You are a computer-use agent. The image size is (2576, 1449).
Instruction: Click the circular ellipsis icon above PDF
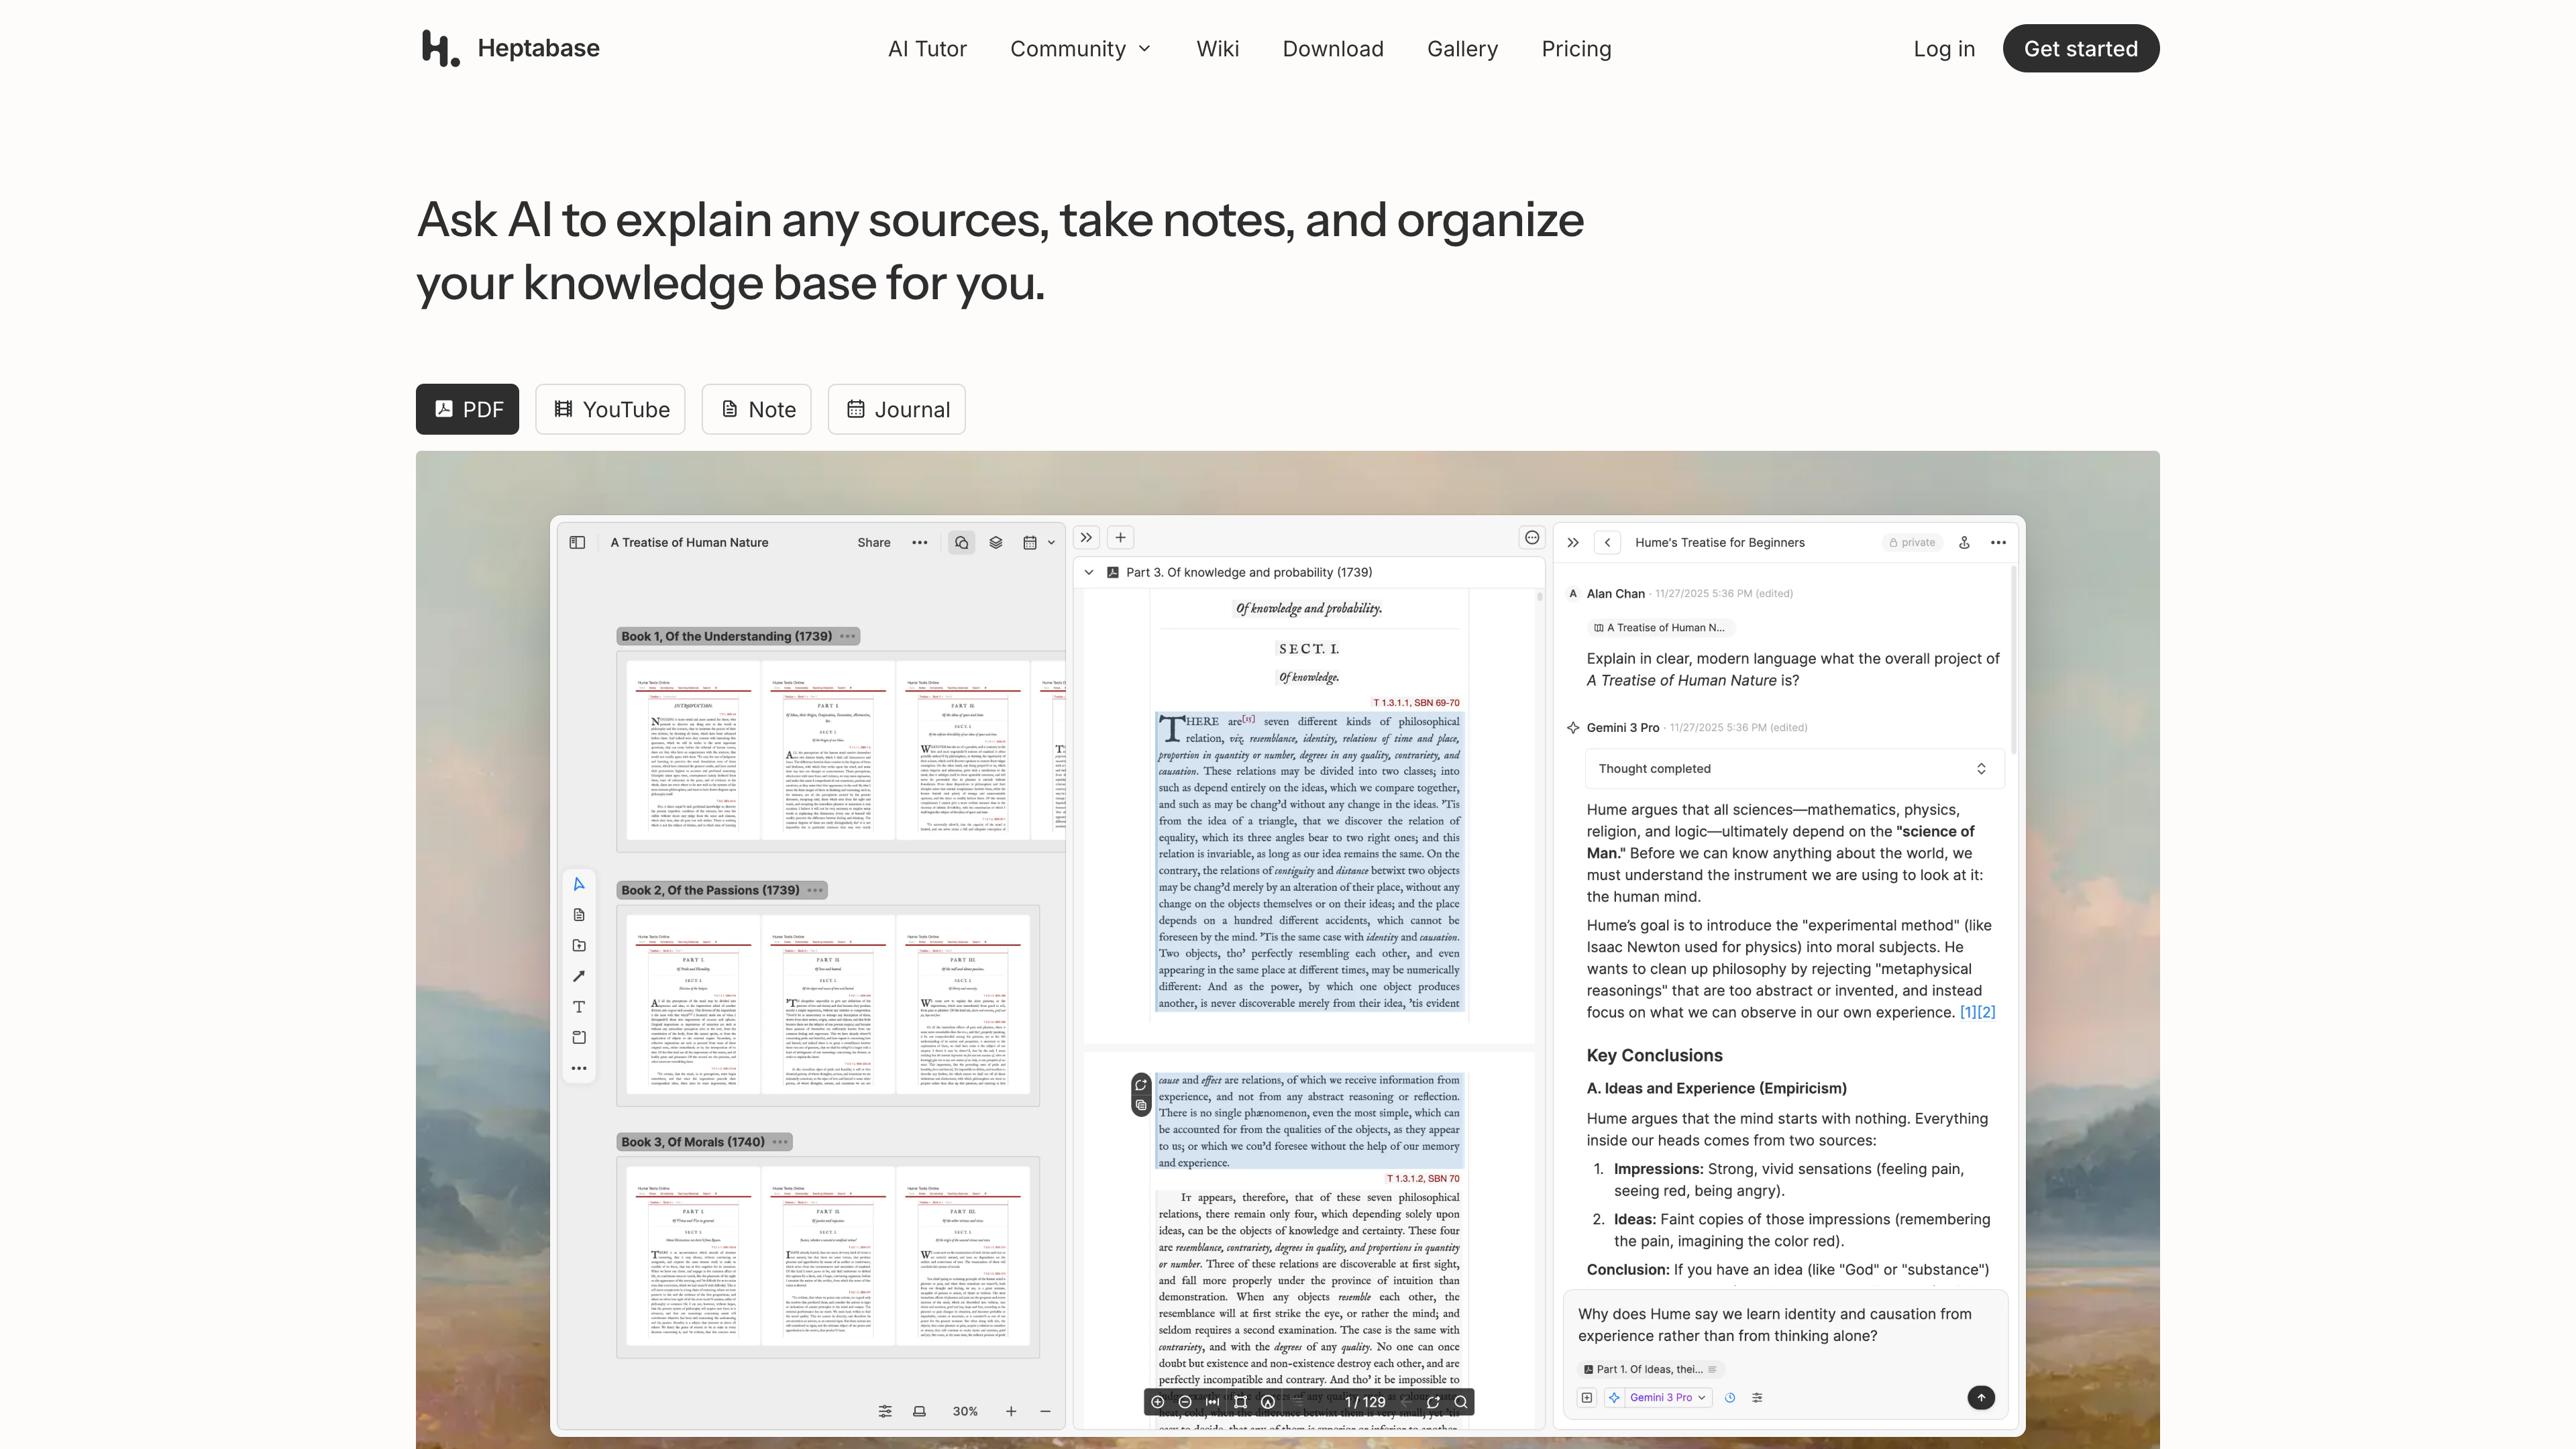tap(1531, 537)
